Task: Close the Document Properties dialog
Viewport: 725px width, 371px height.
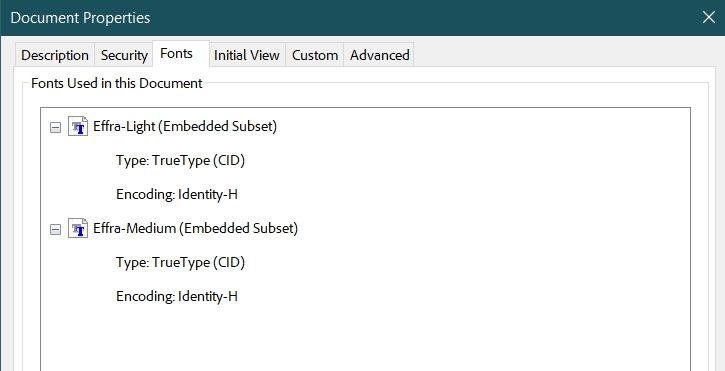Action: click(708, 18)
